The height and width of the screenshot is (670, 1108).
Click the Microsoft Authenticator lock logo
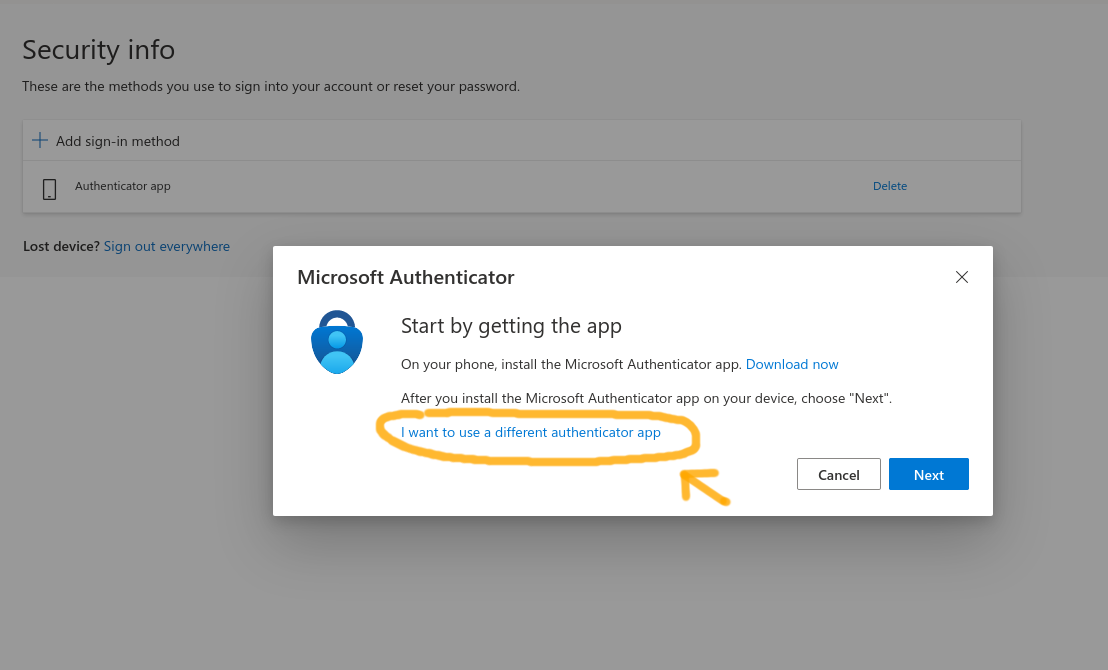coord(337,341)
